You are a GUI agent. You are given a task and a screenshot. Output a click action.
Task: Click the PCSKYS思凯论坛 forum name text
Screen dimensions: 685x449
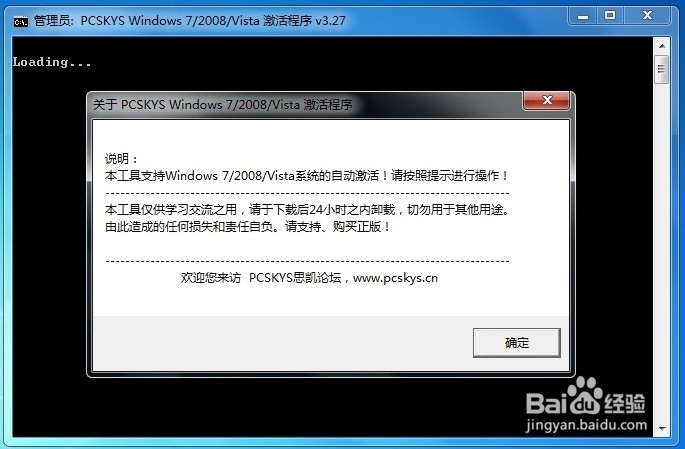(x=295, y=278)
